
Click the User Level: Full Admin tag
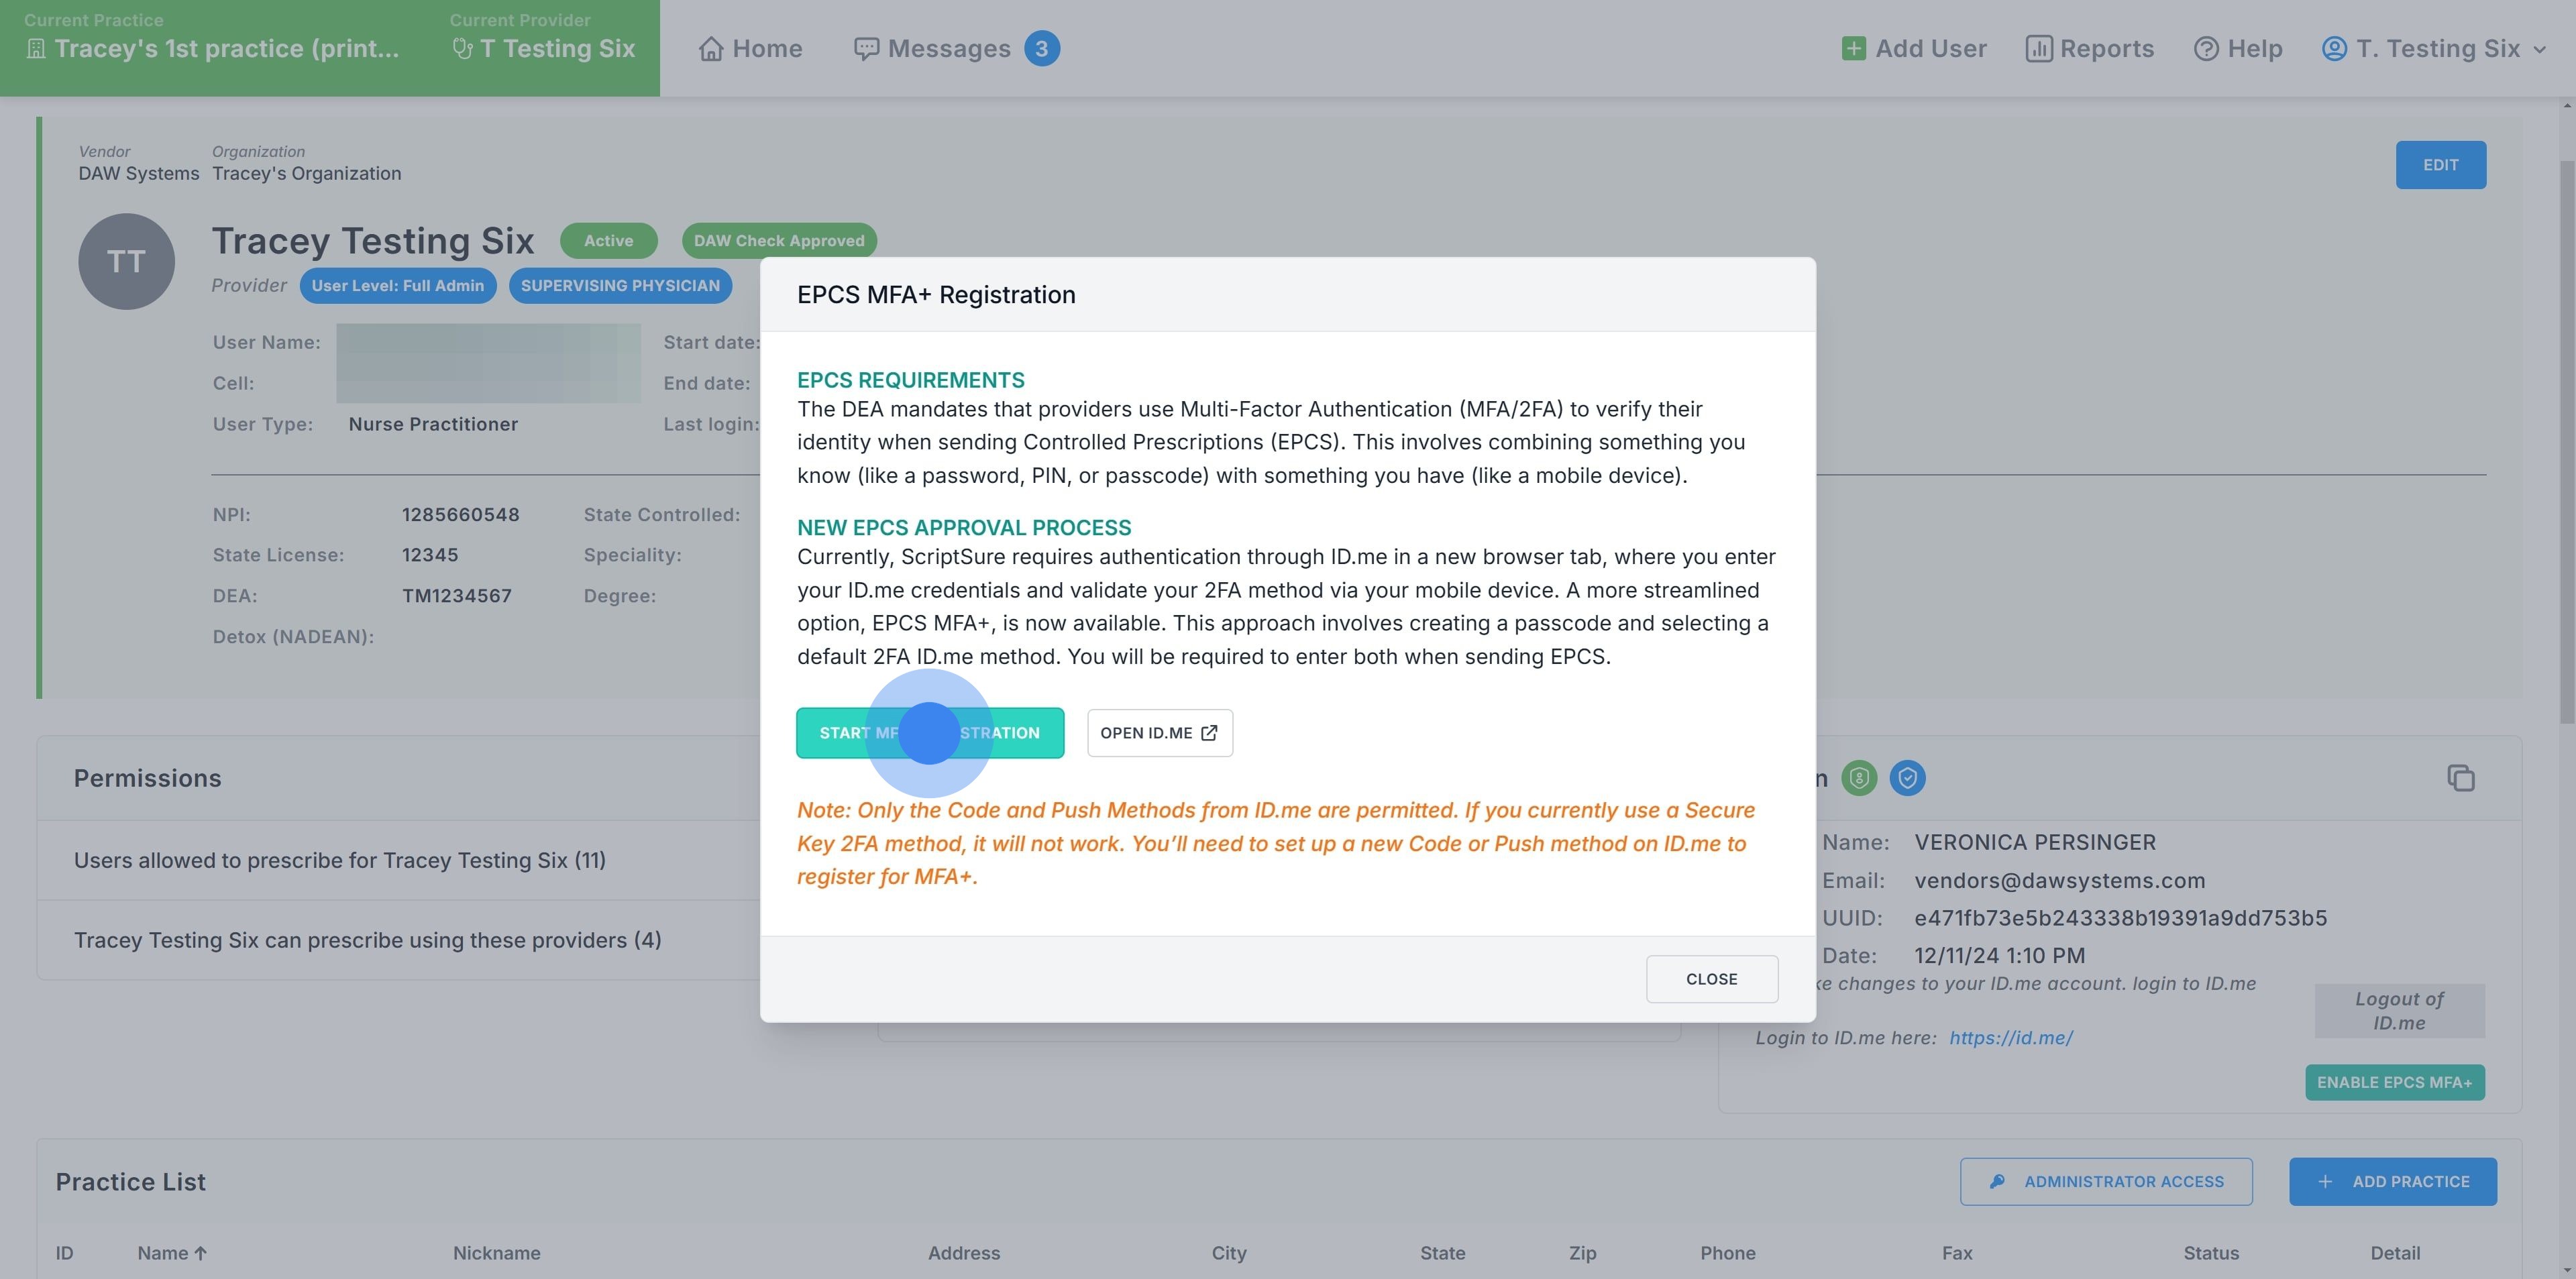point(397,286)
